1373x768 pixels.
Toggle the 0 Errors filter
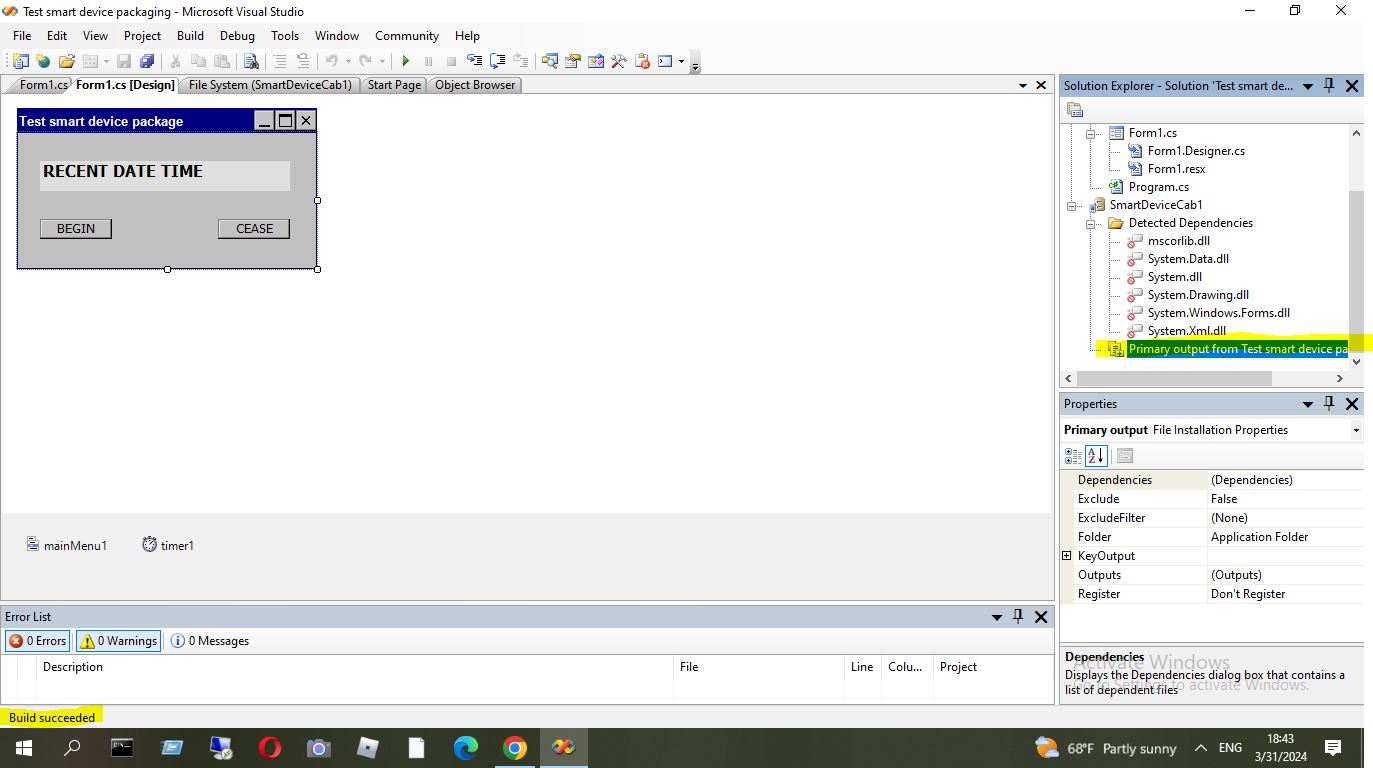pyautogui.click(x=37, y=641)
